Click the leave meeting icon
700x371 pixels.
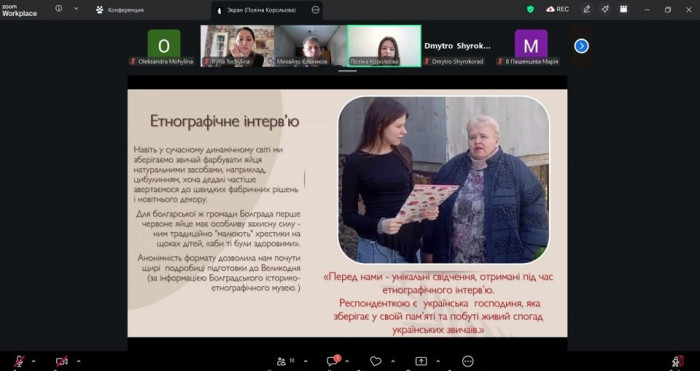tap(678, 361)
